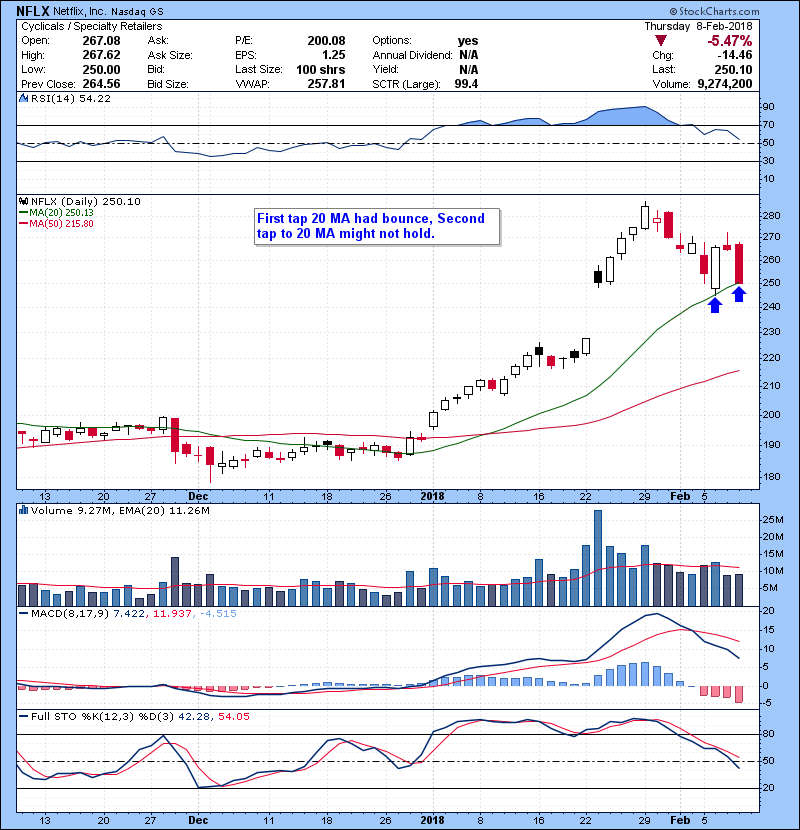Screen dimensions: 800x830
Task: Click the Prev Close value 264.56
Action: 101,84
